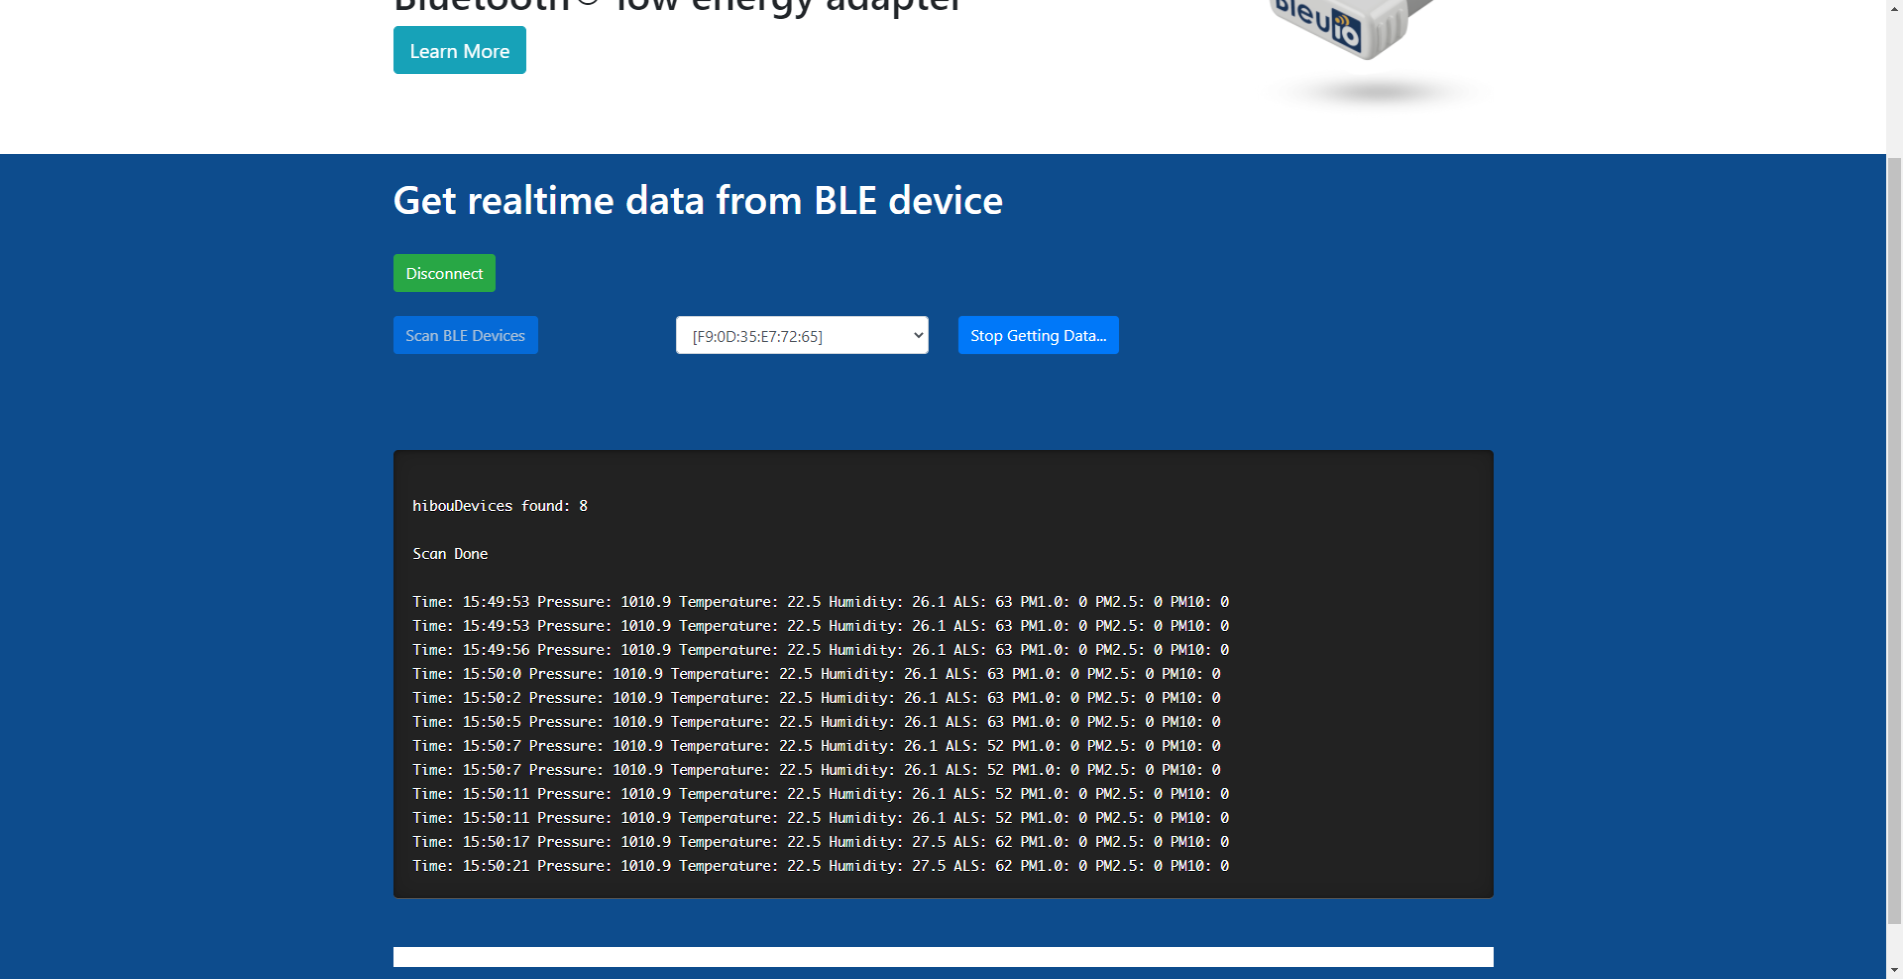The height and width of the screenshot is (979, 1903).
Task: Click the last log entry at 15:50:21
Action: 820,865
